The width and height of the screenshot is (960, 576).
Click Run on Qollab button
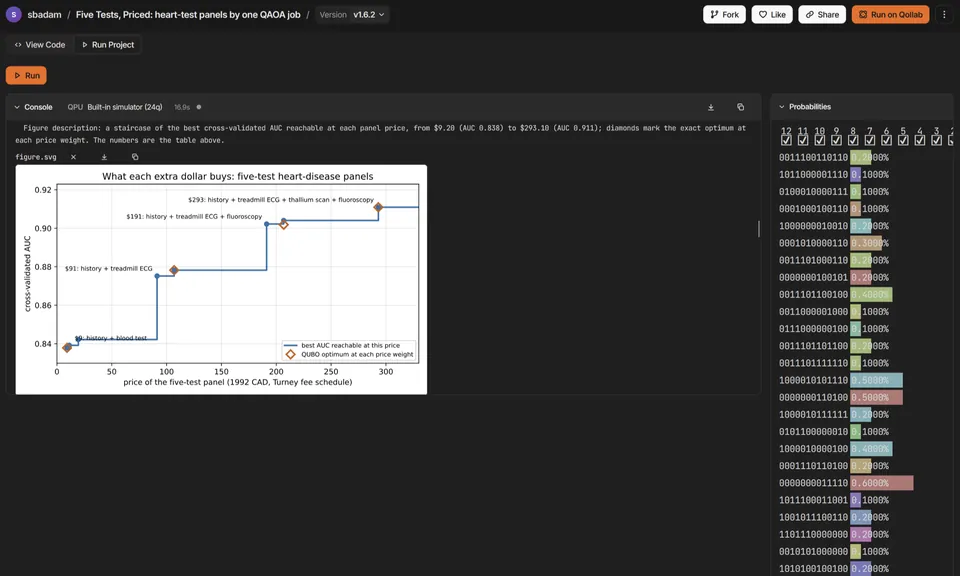(890, 15)
